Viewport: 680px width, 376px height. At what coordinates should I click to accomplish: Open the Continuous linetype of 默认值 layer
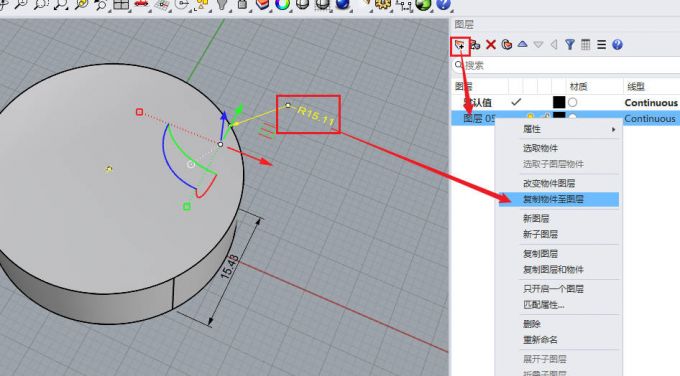(x=651, y=103)
